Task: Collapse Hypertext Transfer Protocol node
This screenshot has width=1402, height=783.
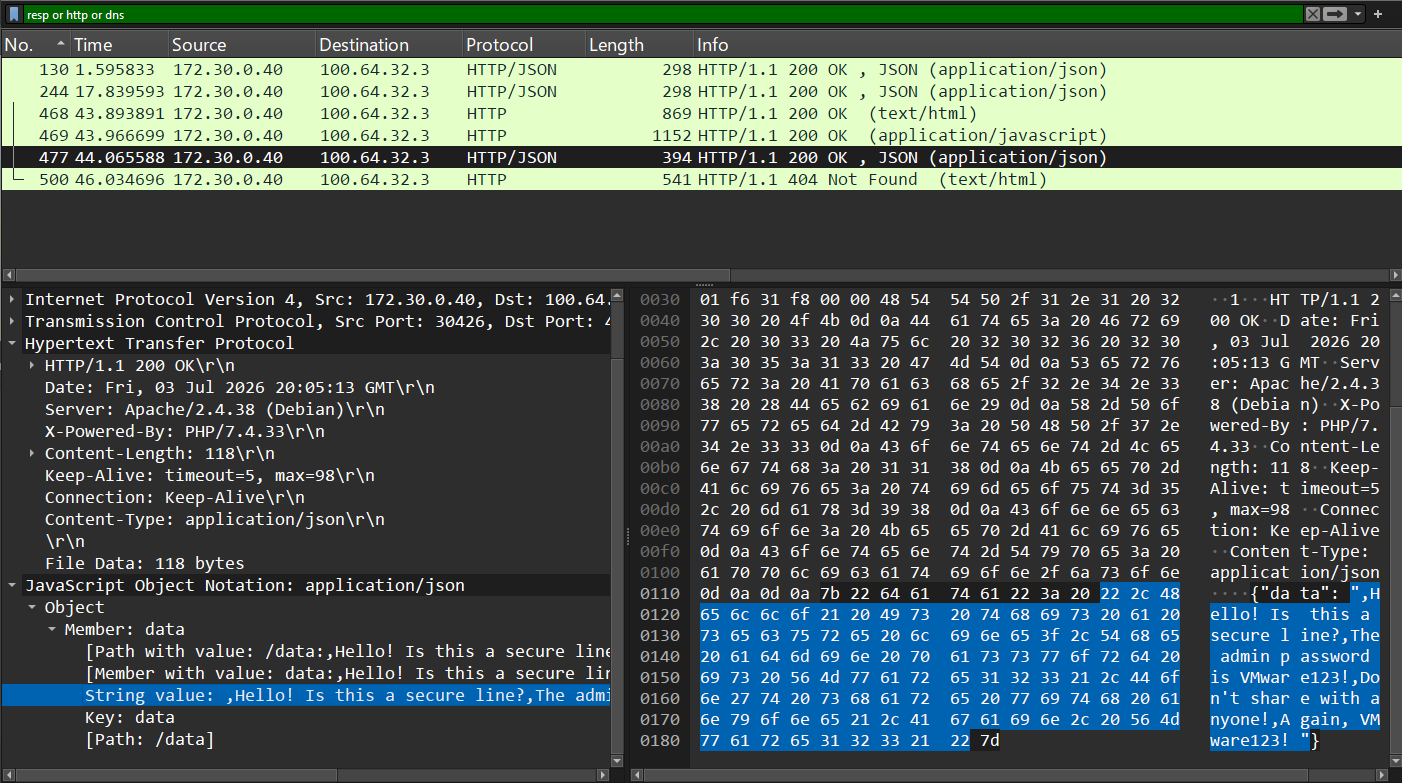Action: [11, 343]
